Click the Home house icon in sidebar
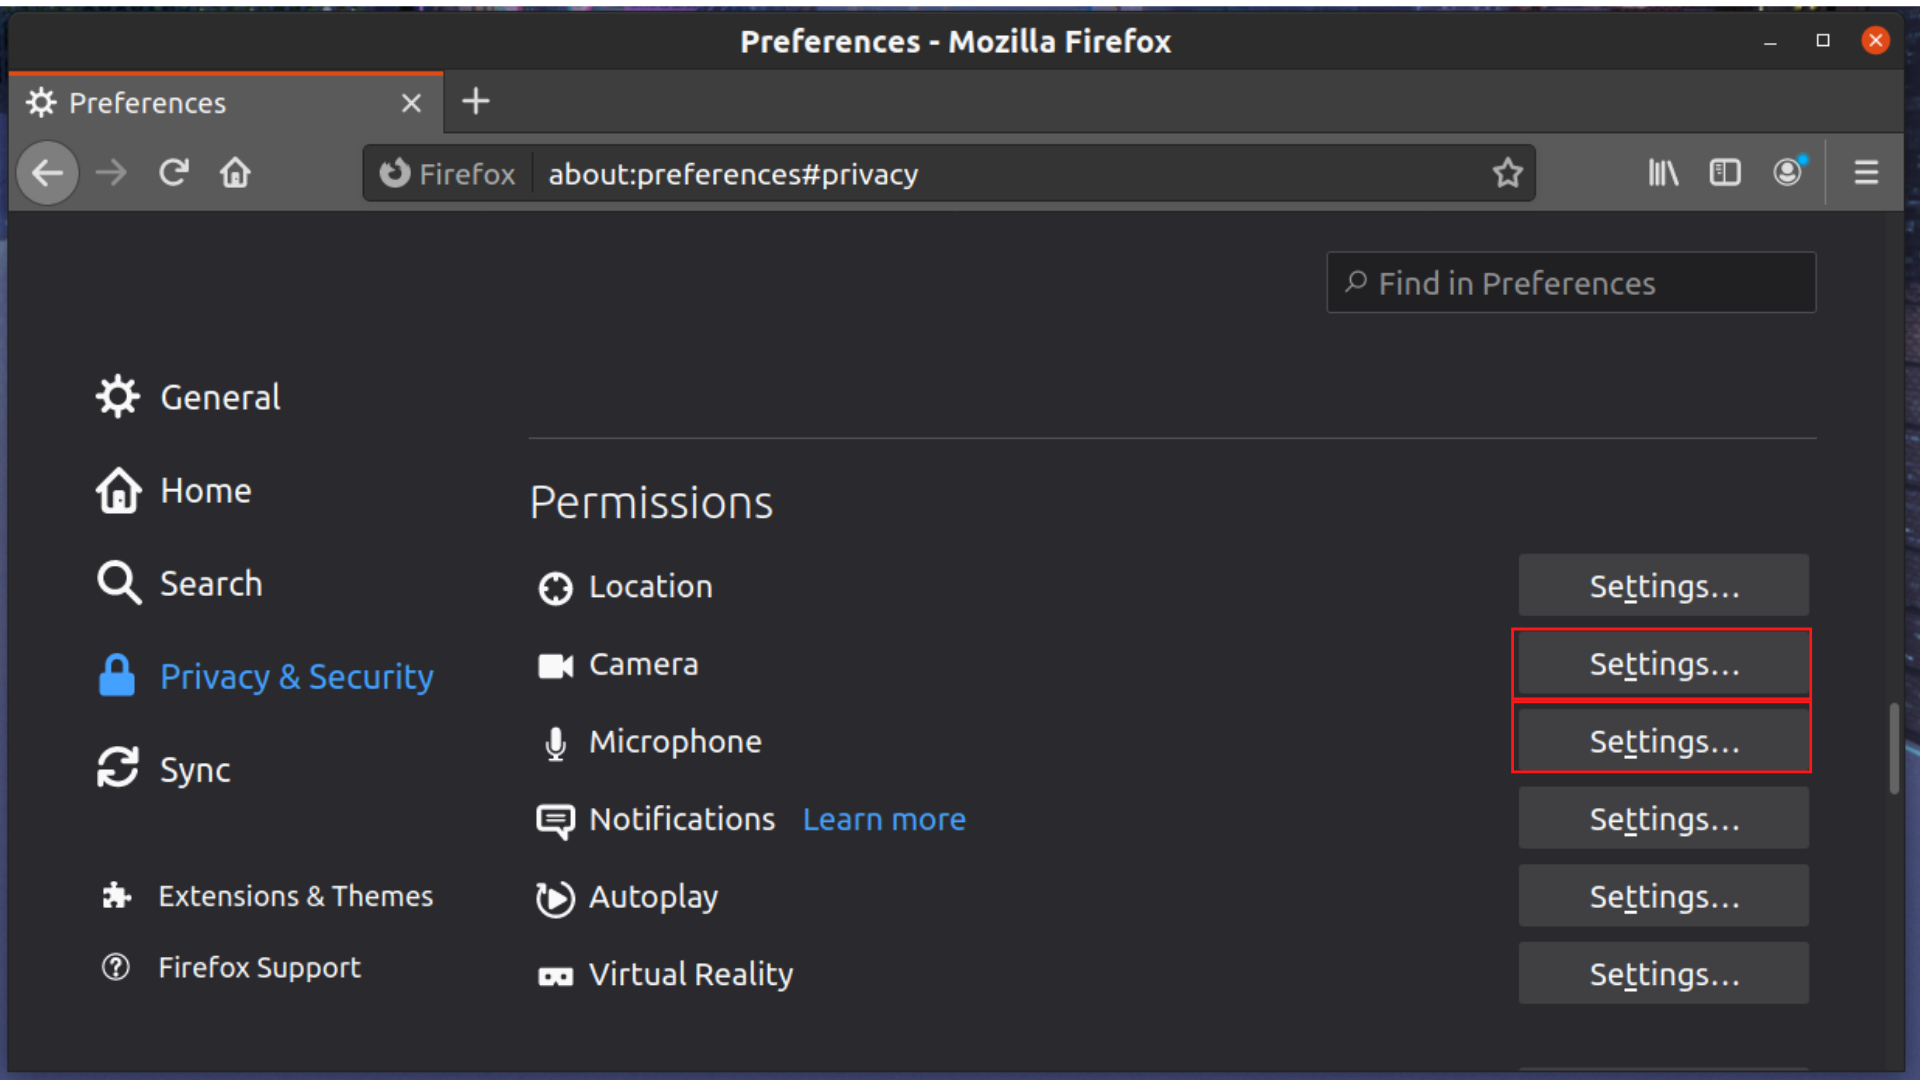 118,490
